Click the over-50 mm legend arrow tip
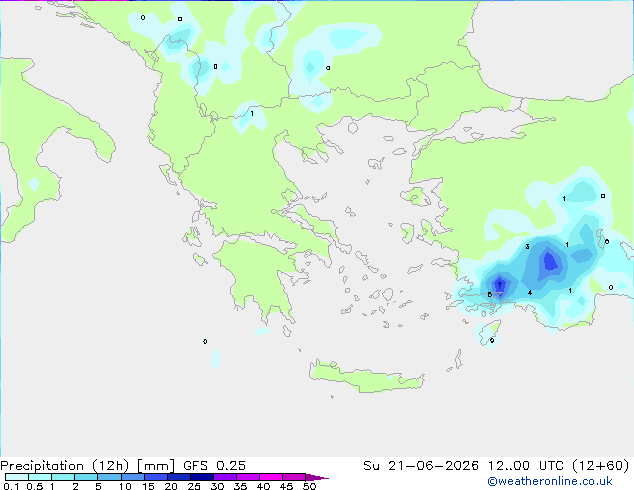Image resolution: width=634 pixels, height=490 pixels. [x=317, y=477]
